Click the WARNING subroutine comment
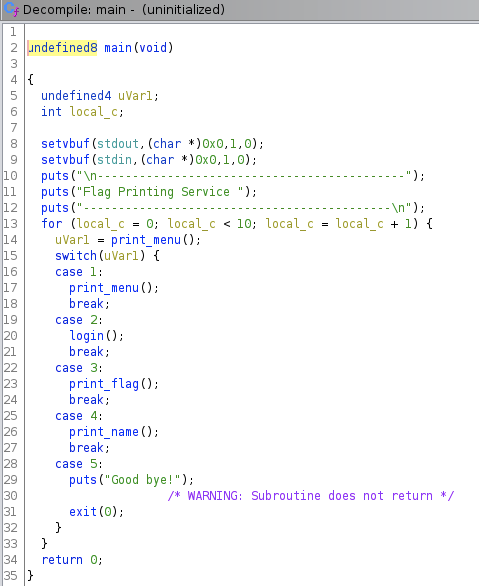 tap(311, 496)
